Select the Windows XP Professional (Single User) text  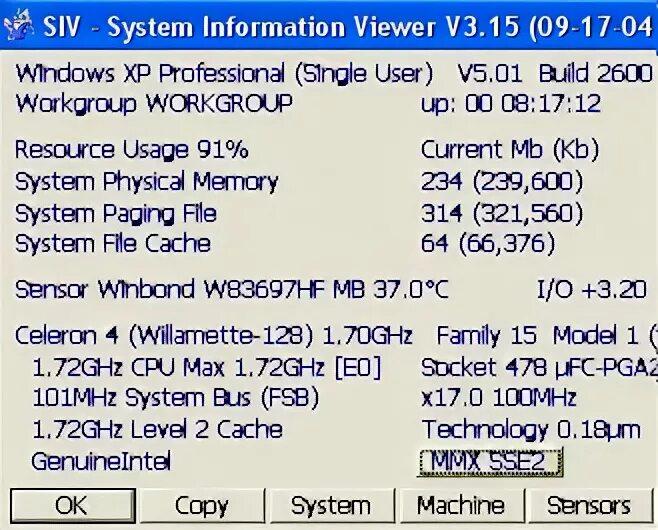pos(224,74)
